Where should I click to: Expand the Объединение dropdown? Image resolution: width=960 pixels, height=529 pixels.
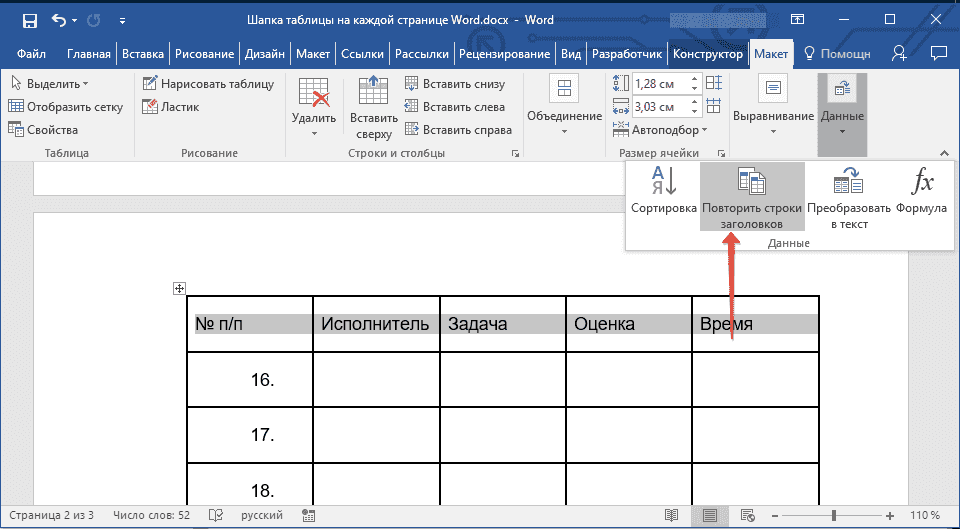564,106
